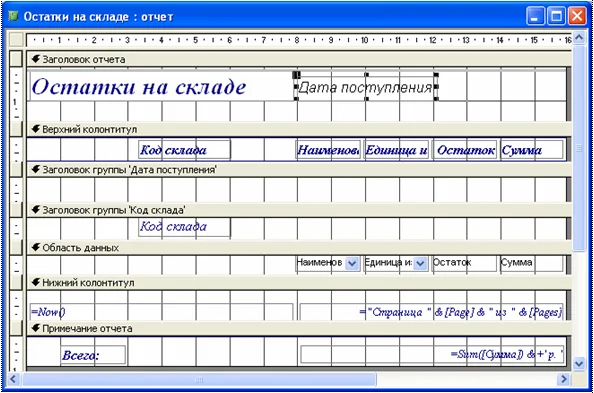
Task: Click the vertical scrollbar up arrow
Action: coord(579,38)
